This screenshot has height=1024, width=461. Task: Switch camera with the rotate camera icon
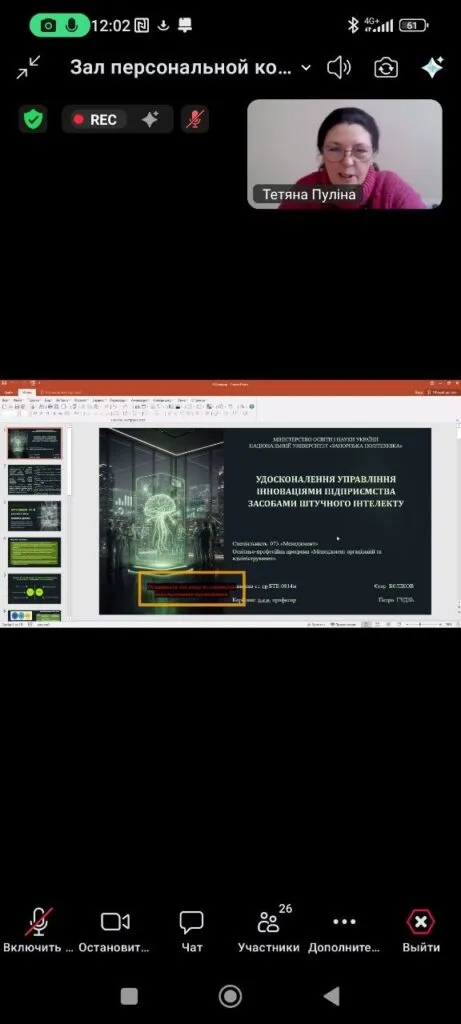tap(386, 67)
